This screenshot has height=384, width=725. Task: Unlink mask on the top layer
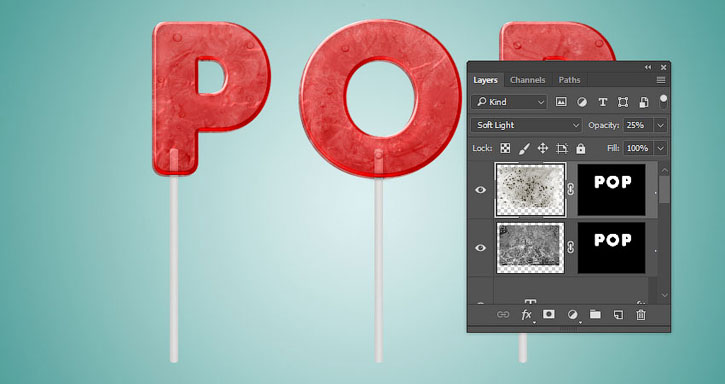point(571,189)
